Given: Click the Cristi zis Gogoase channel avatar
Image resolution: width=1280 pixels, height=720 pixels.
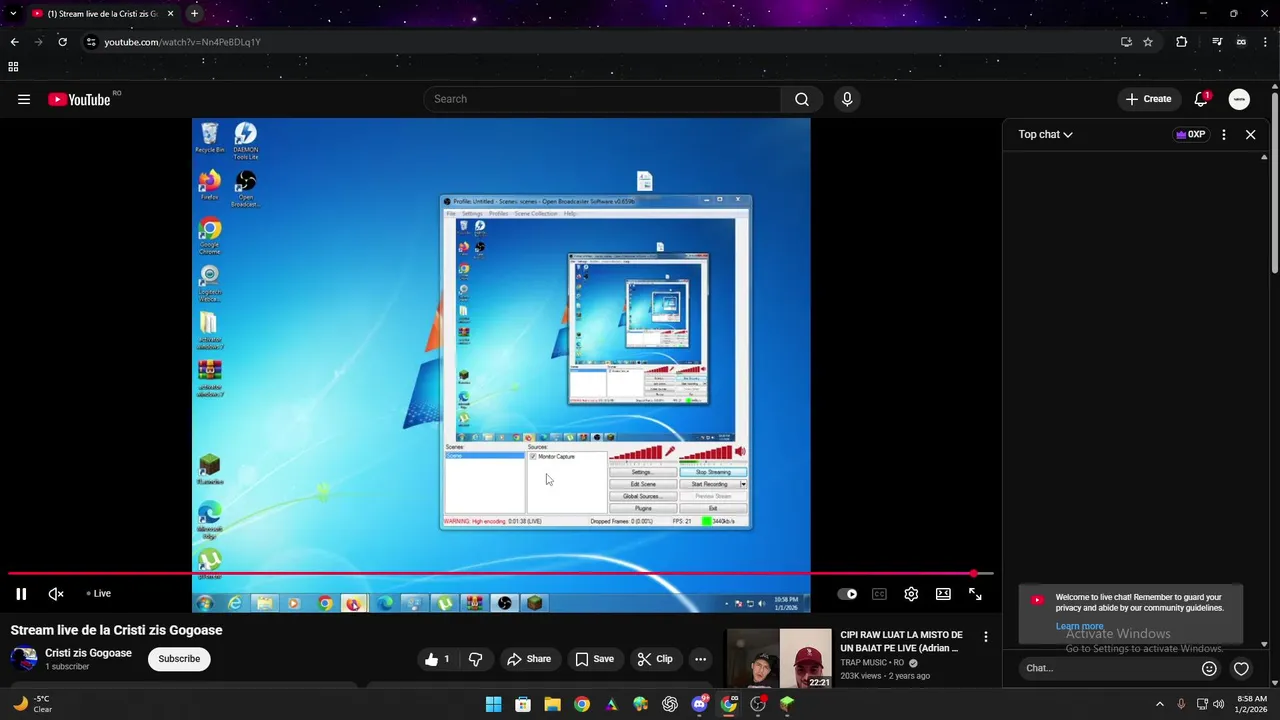Looking at the screenshot, I should pos(23,659).
